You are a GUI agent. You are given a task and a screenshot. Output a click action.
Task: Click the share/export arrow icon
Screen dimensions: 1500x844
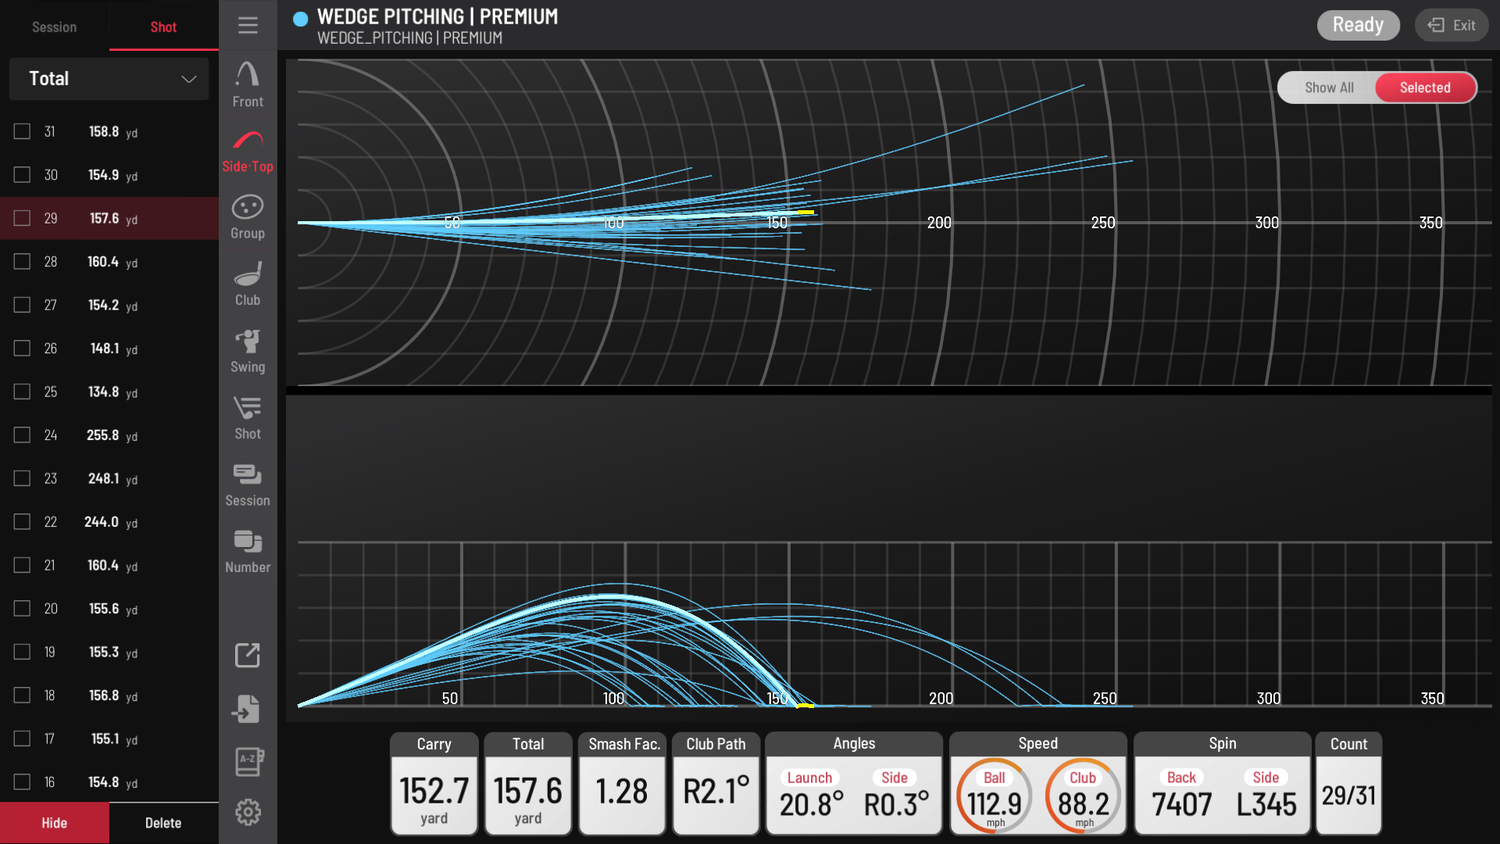(x=248, y=655)
